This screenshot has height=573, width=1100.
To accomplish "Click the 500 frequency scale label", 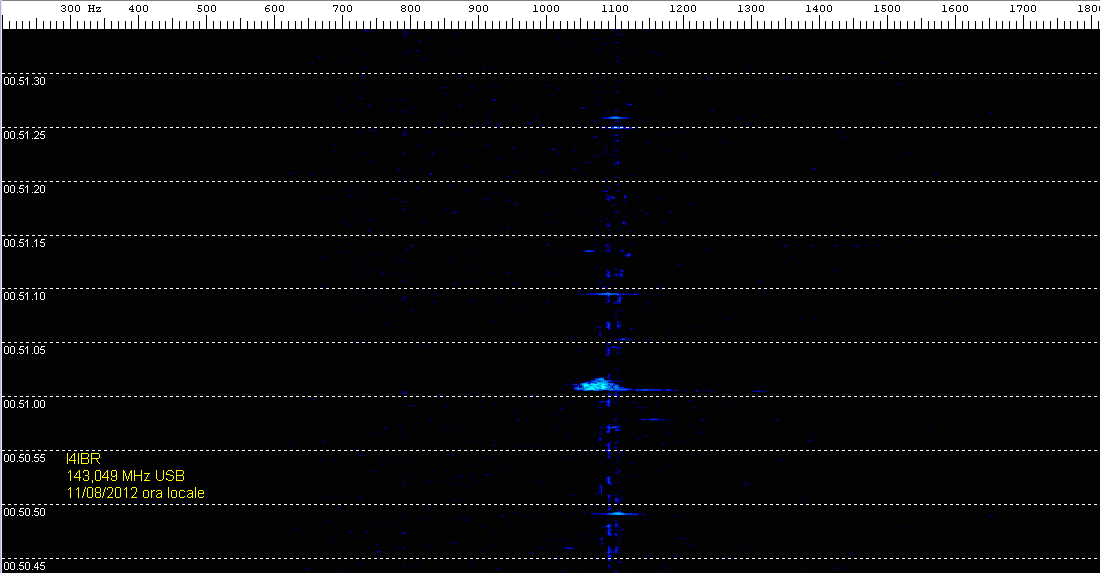I will click(x=206, y=8).
